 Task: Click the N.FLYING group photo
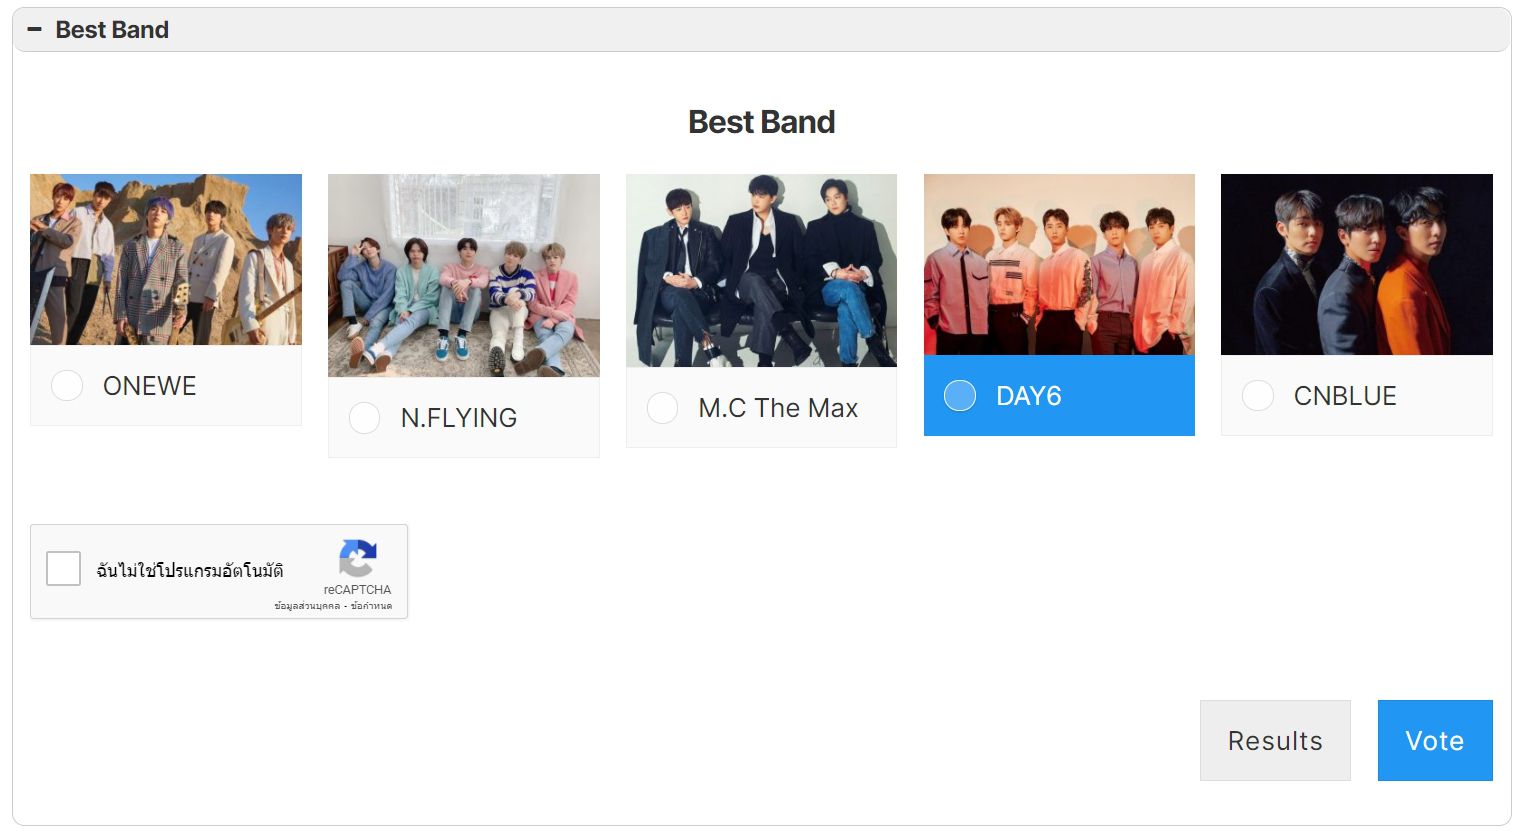[x=464, y=276]
